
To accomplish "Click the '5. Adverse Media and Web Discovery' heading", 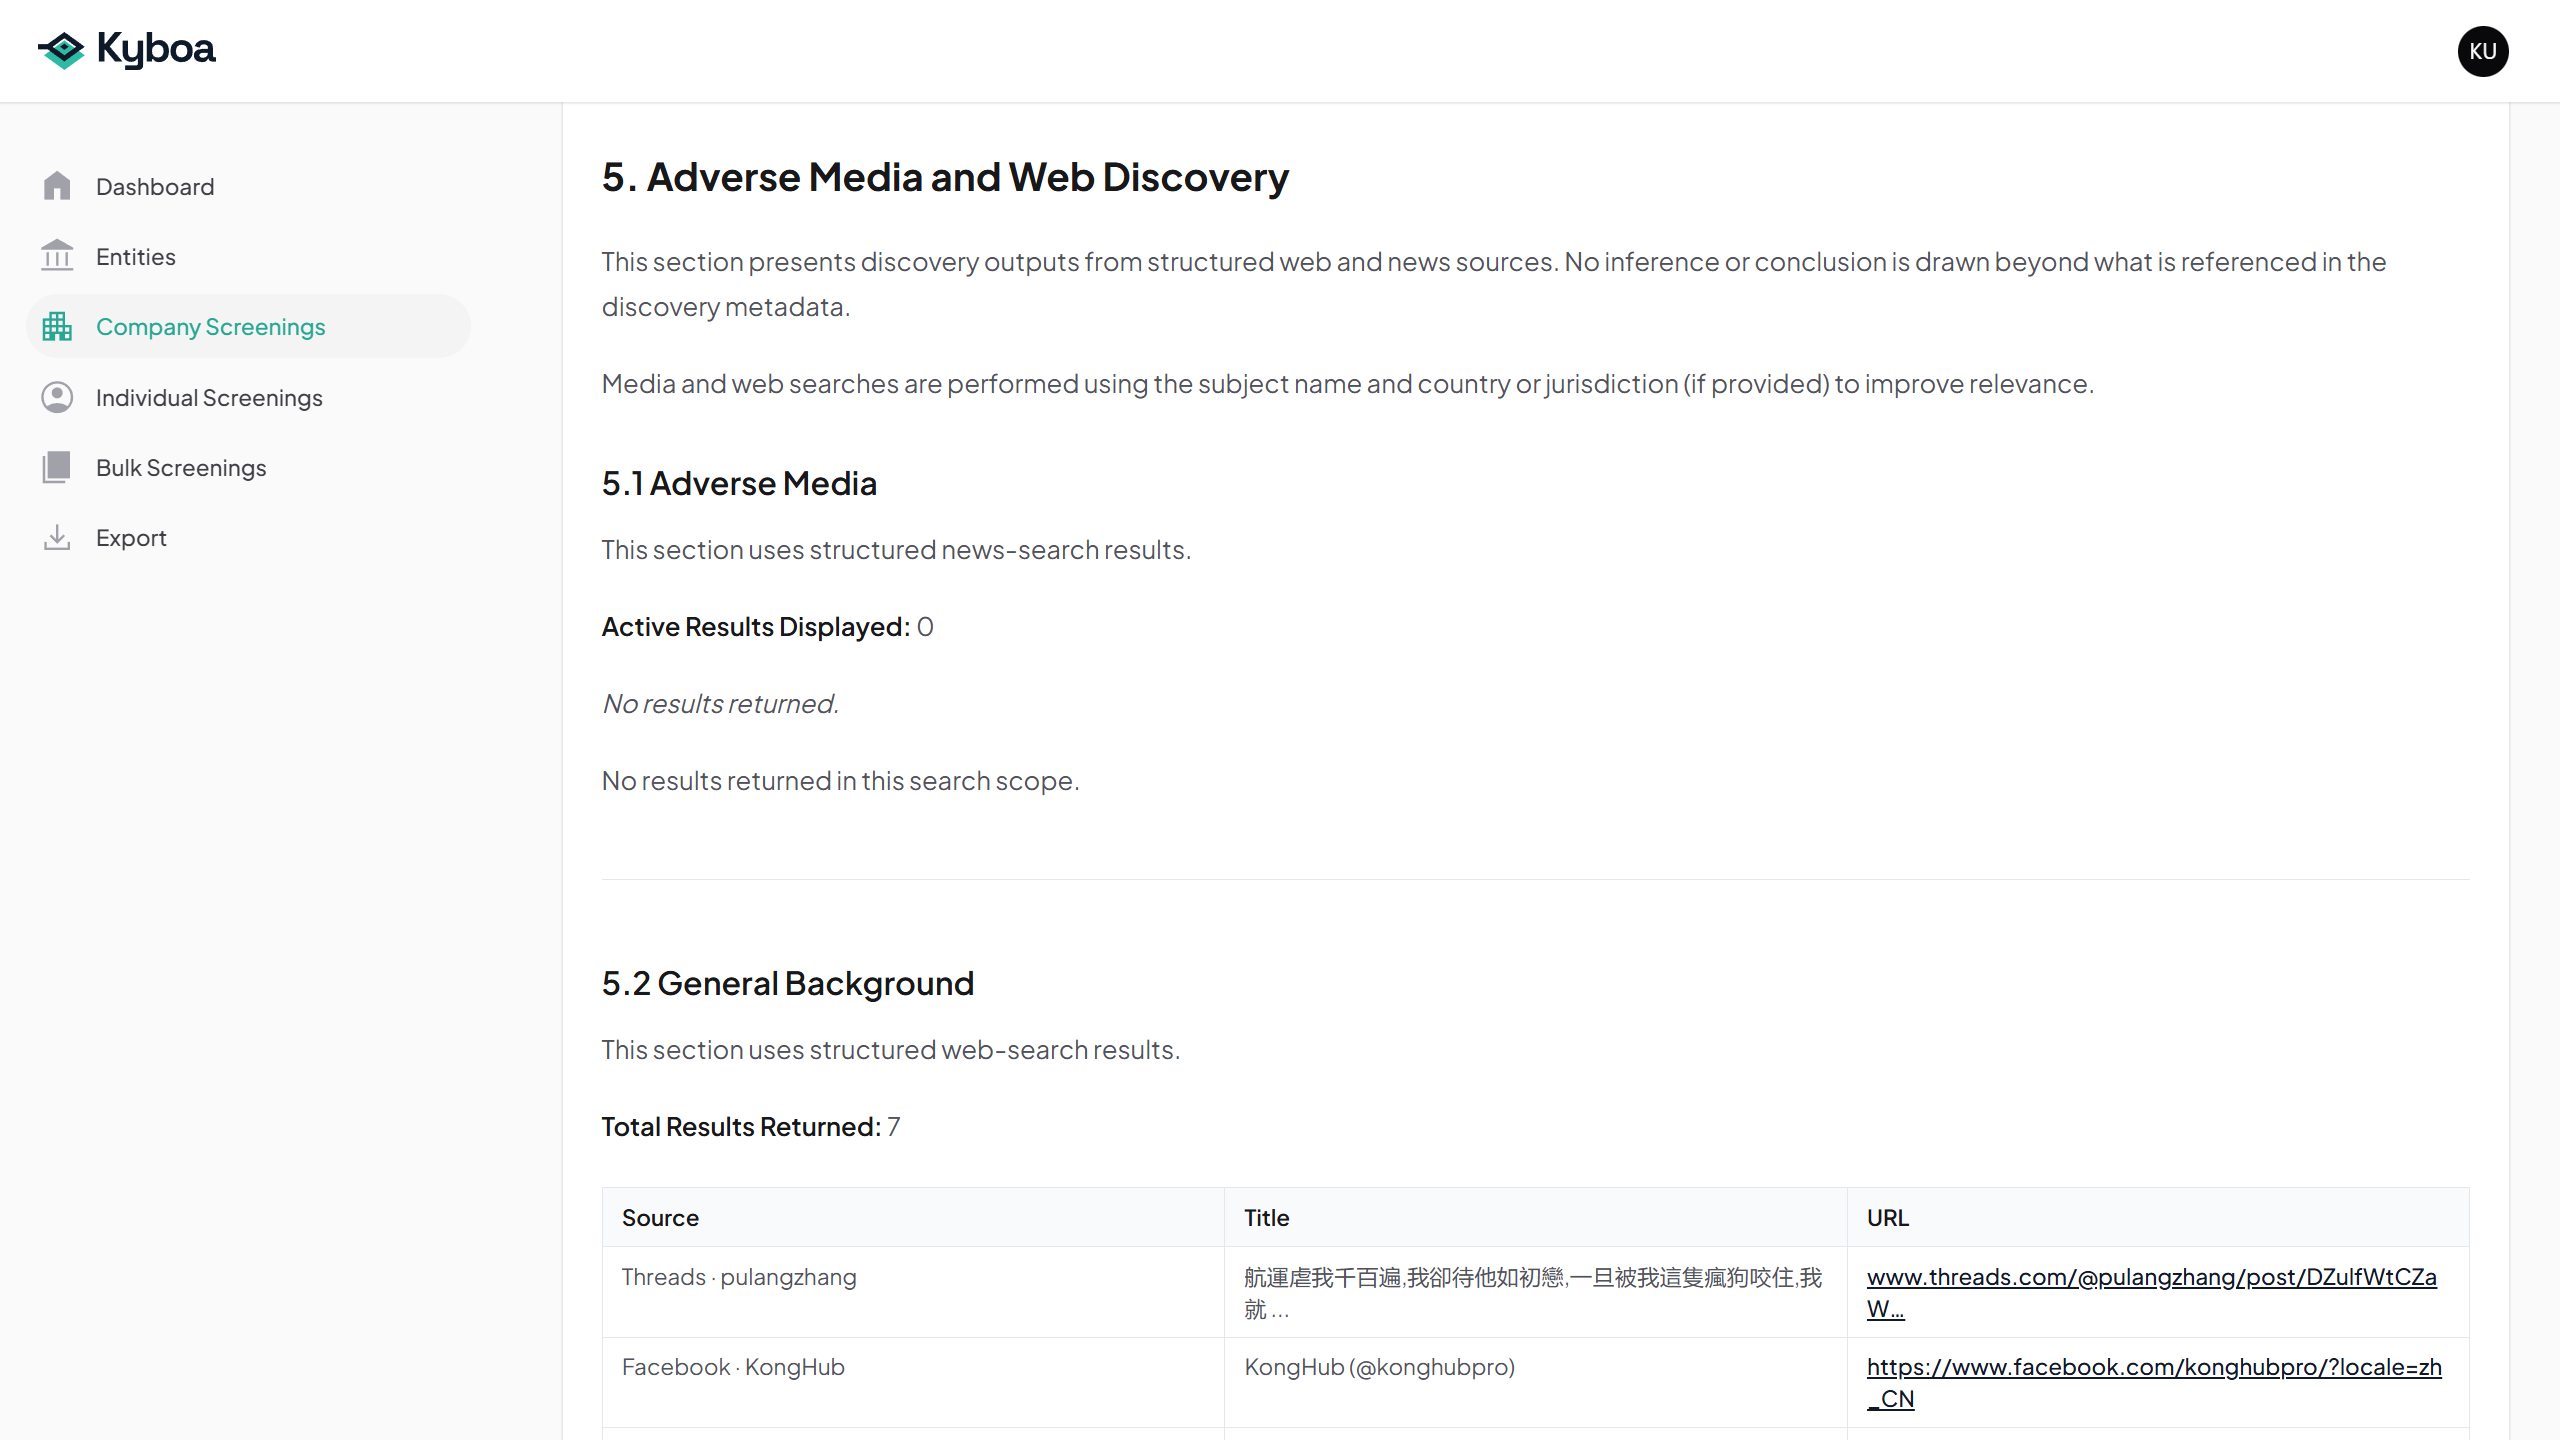I will tap(945, 177).
